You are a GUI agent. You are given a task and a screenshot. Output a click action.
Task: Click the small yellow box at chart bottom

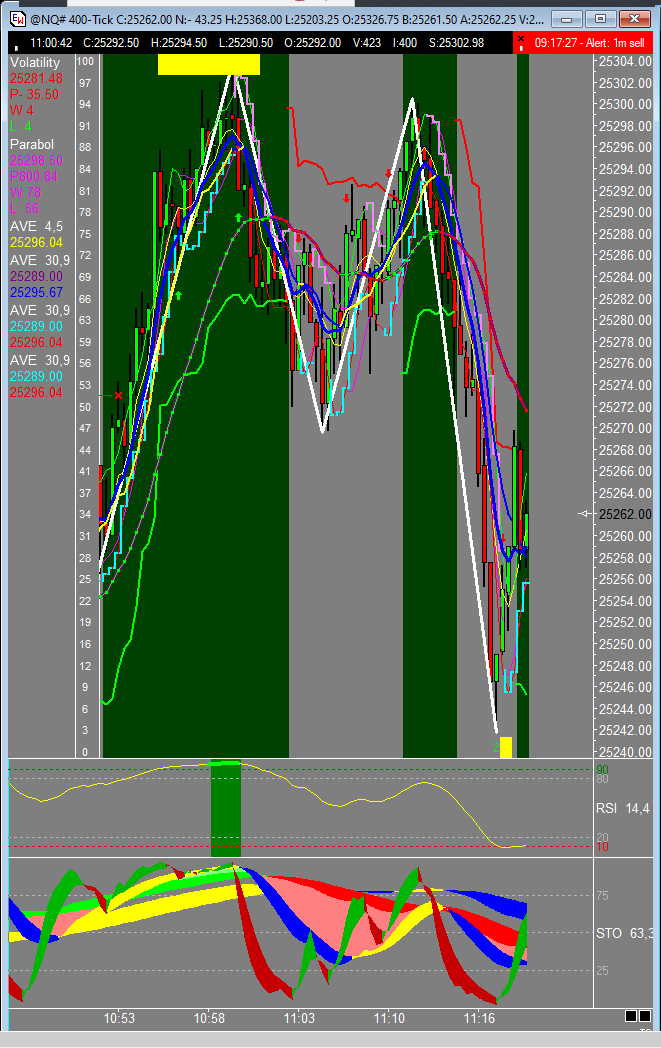click(x=505, y=747)
